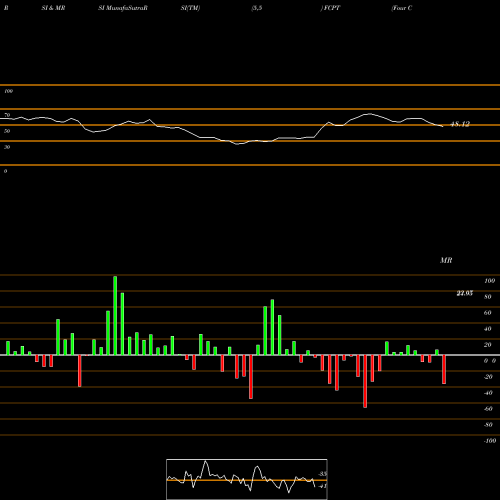Click the '(5,5' parameter text

click(257, 8)
